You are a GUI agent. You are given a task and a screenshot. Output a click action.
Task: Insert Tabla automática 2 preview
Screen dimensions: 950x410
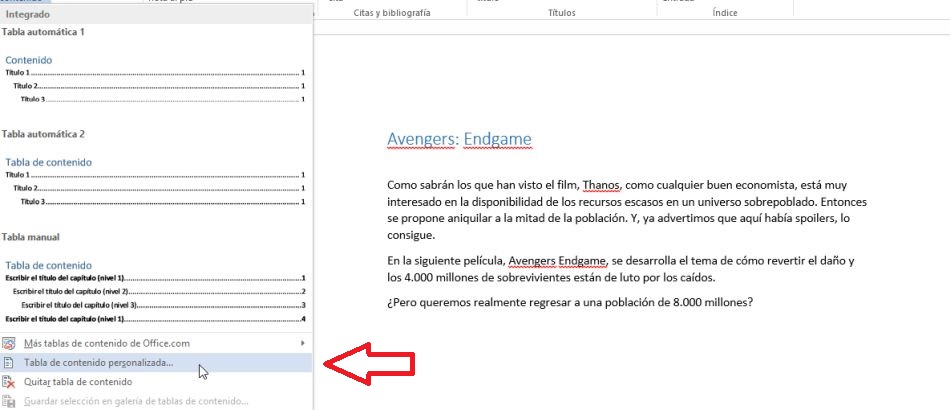pyautogui.click(x=155, y=182)
